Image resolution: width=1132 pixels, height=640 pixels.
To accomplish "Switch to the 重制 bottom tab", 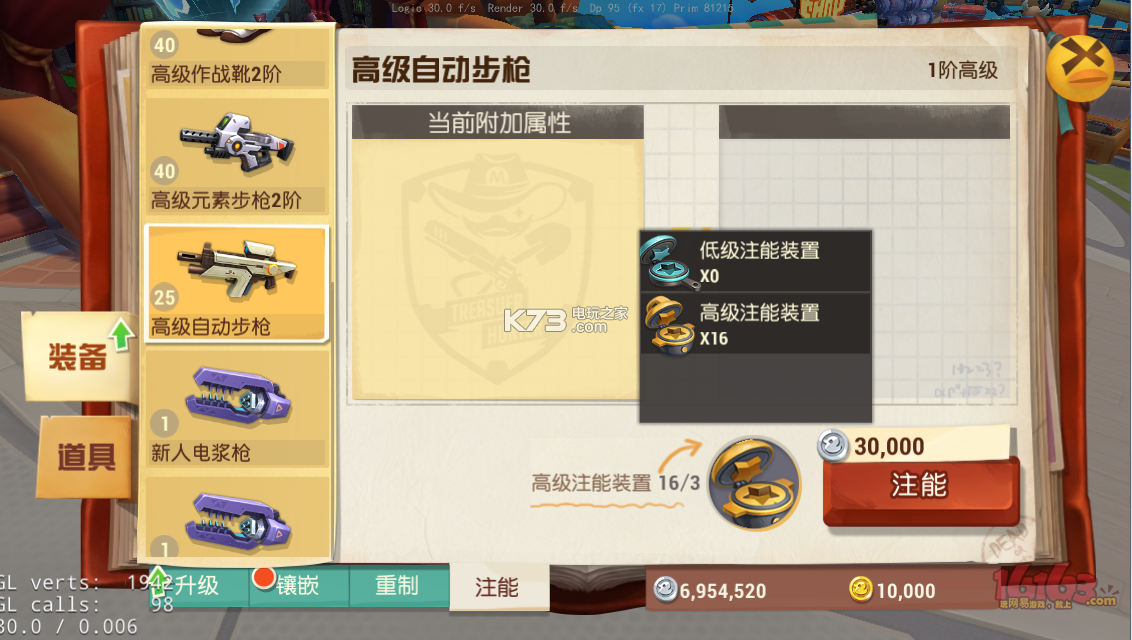I will click(399, 585).
